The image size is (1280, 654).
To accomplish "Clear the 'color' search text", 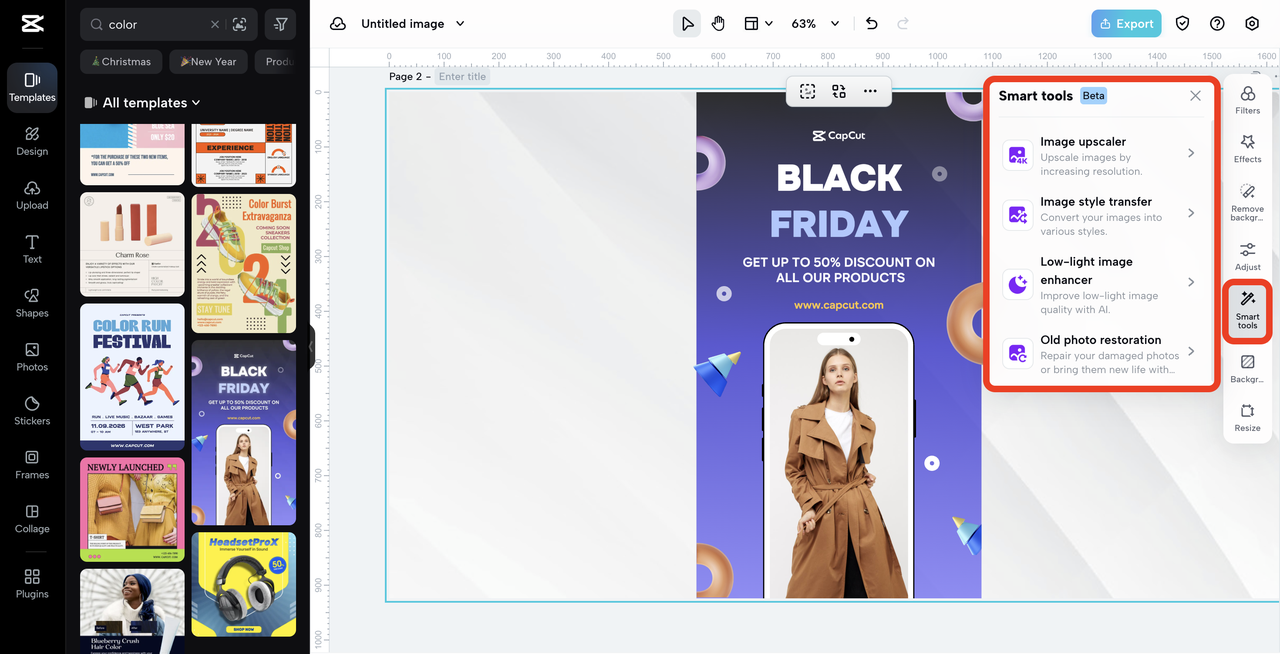I will (x=215, y=24).
